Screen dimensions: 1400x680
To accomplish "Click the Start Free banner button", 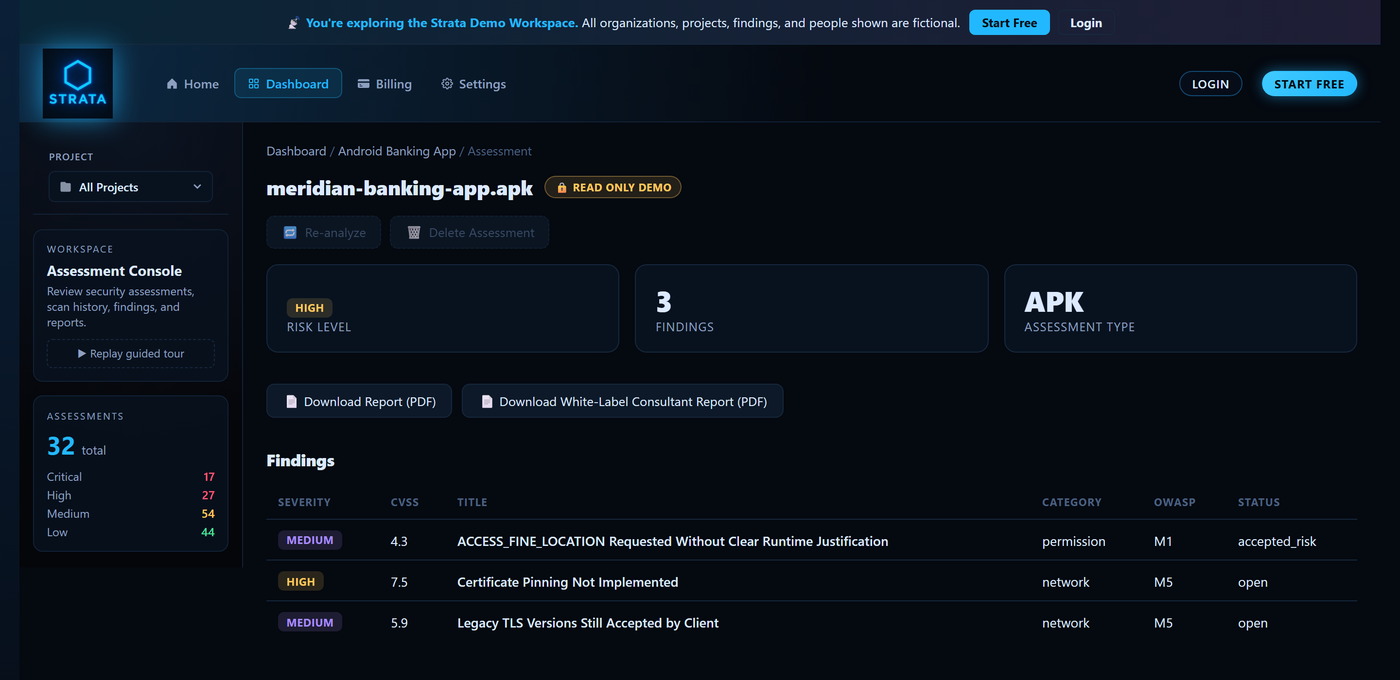I will click(x=1009, y=23).
